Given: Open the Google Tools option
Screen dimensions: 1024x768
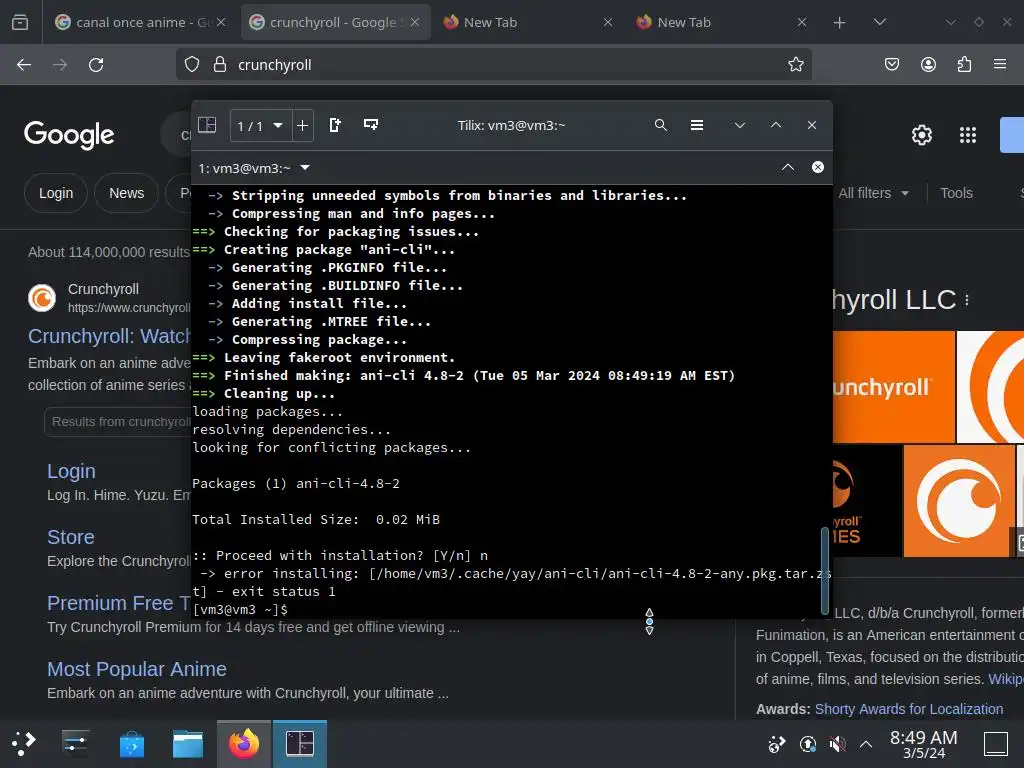Looking at the screenshot, I should [956, 193].
